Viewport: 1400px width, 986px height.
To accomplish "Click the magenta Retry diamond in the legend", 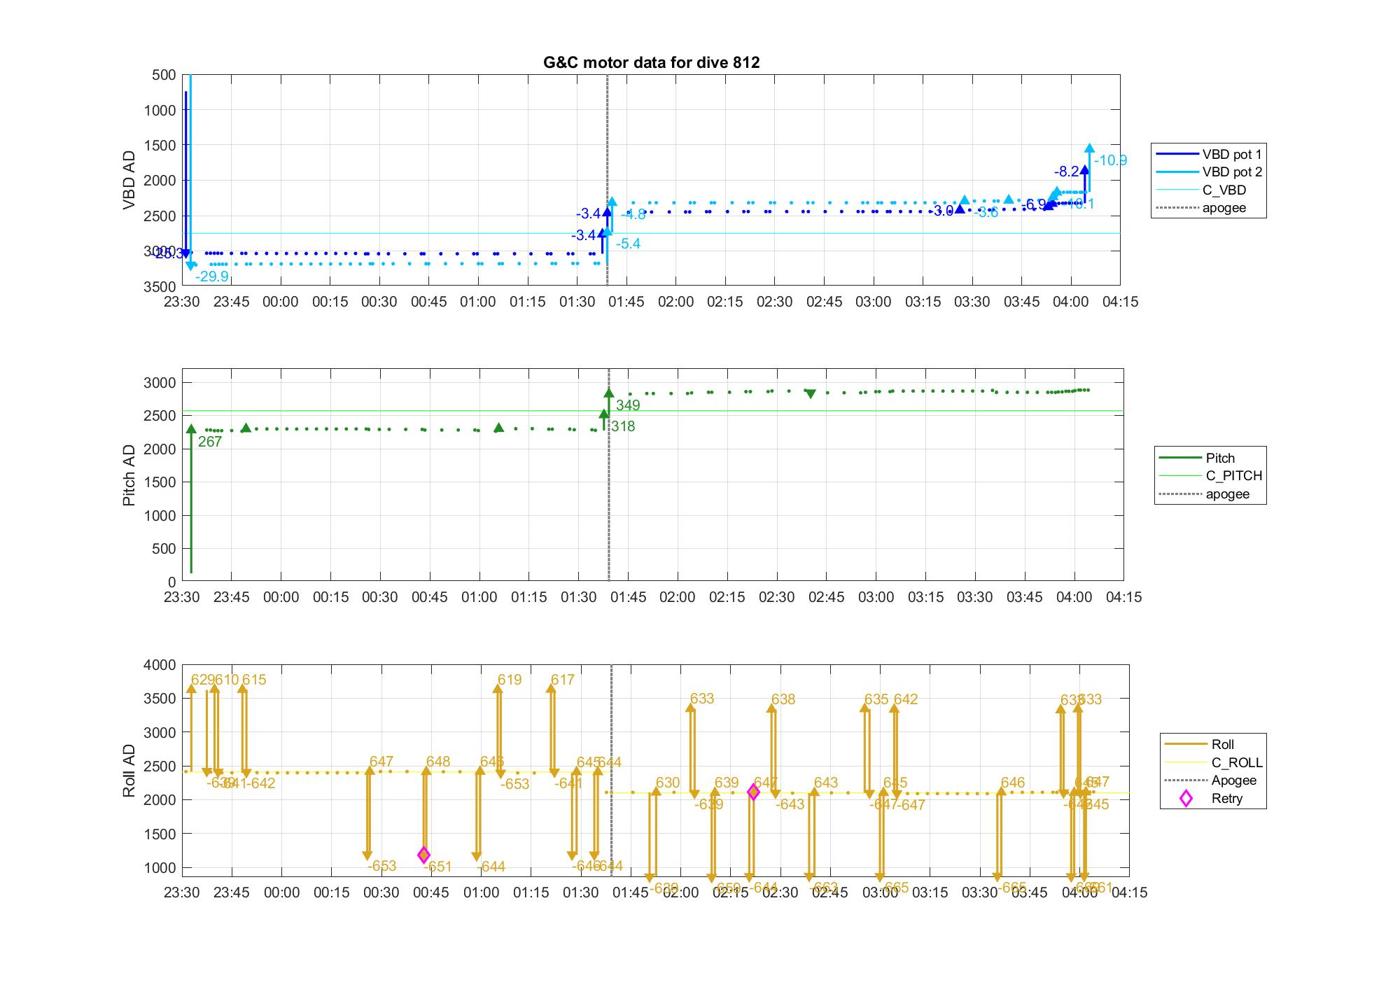I will (1186, 798).
